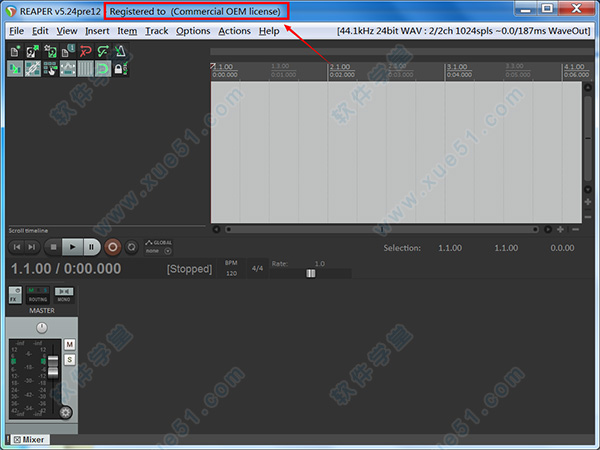This screenshot has height=450, width=600.
Task: Toggle the metronome icon in toolbar
Action: [x=121, y=50]
